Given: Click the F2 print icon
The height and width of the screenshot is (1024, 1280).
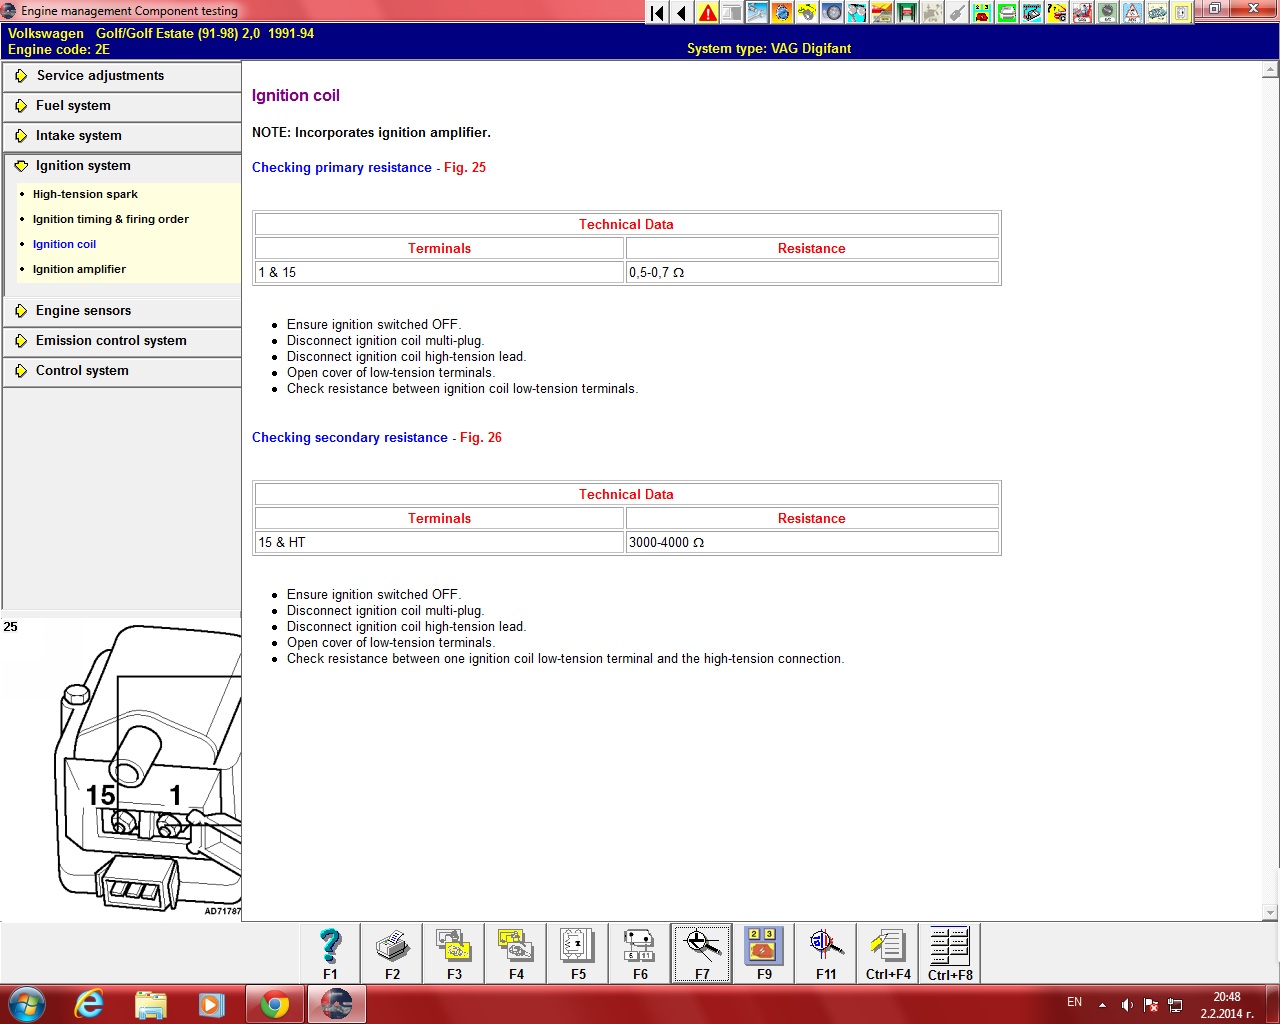Looking at the screenshot, I should pyautogui.click(x=392, y=952).
